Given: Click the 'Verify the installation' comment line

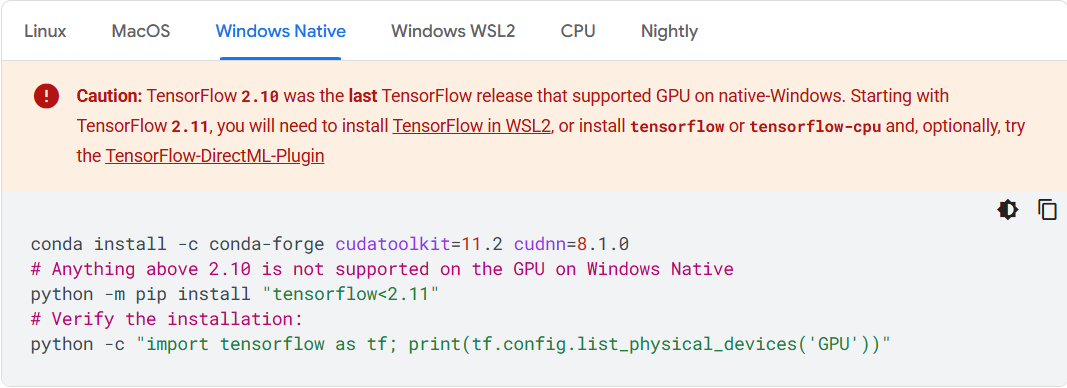Looking at the screenshot, I should coord(167,319).
